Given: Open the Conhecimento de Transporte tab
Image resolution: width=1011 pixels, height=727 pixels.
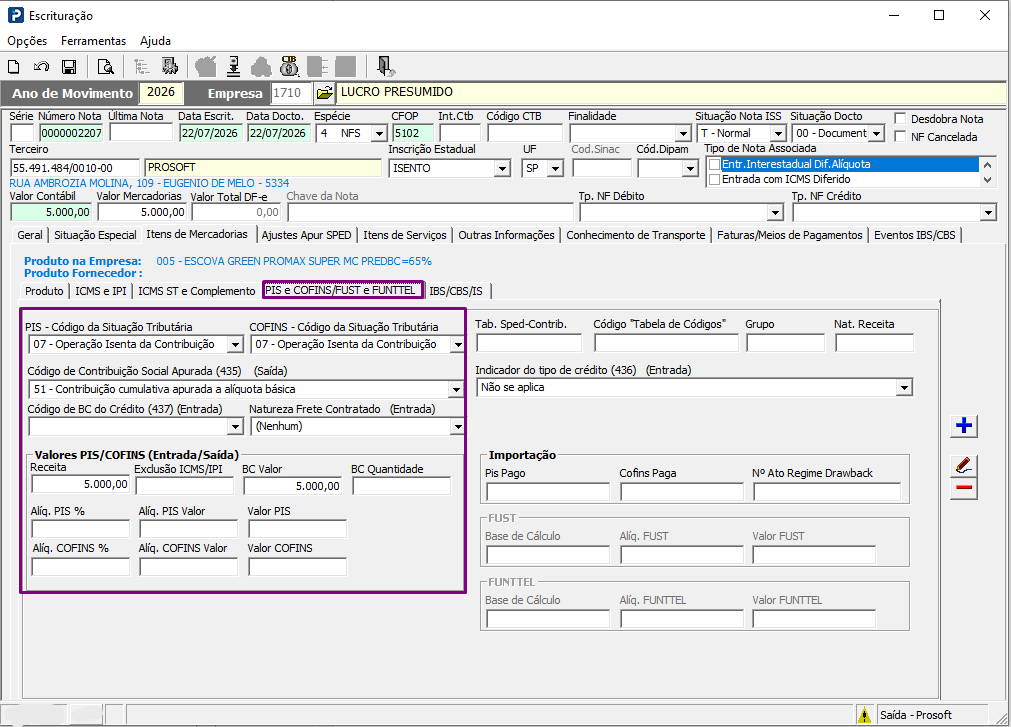Looking at the screenshot, I should click(636, 235).
